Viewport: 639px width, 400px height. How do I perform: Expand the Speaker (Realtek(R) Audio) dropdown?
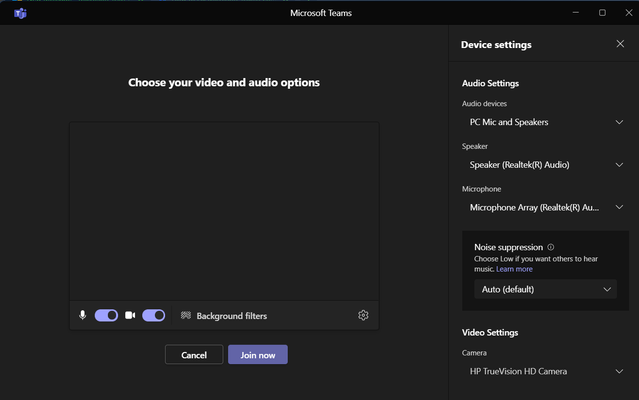545,165
